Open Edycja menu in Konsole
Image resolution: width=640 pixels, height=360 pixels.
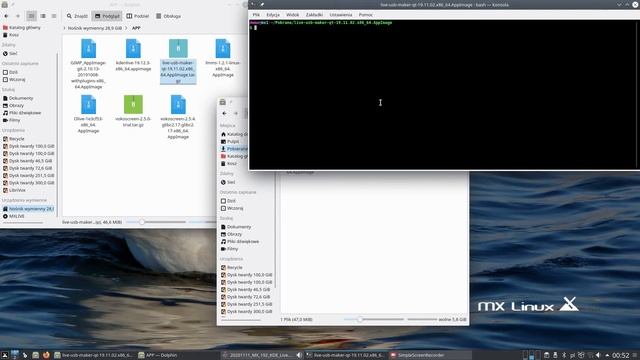coord(273,15)
